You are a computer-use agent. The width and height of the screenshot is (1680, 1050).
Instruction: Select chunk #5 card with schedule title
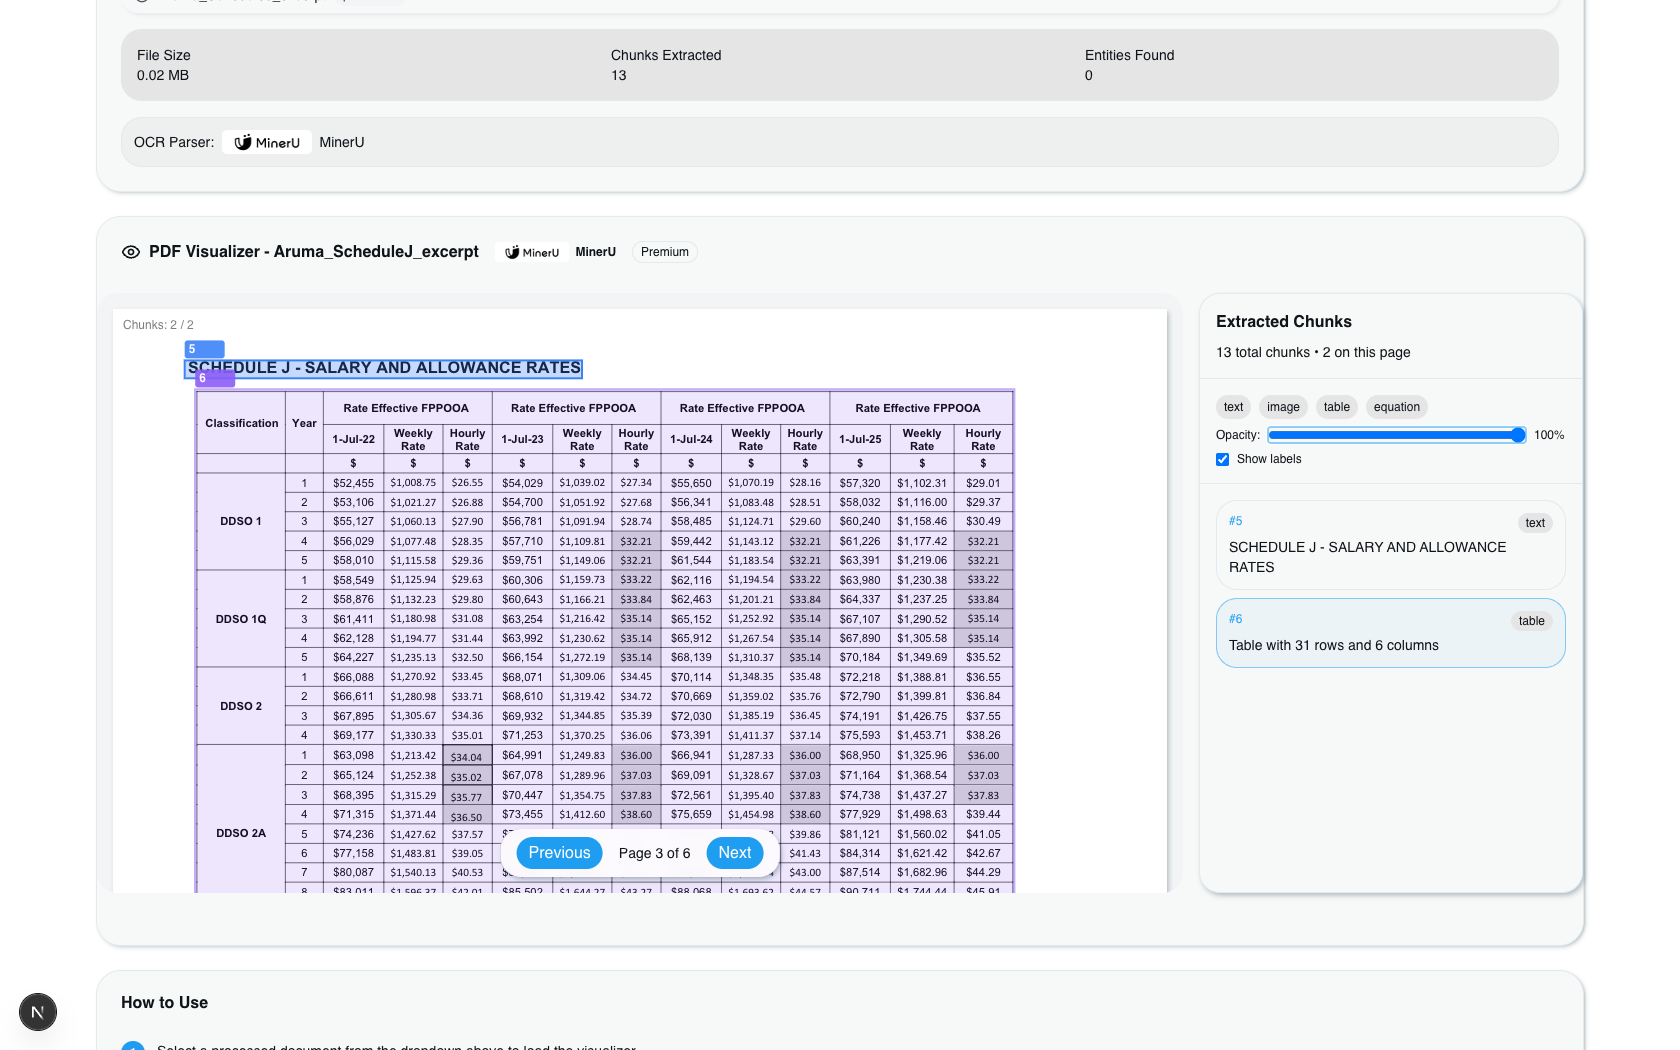click(1391, 545)
